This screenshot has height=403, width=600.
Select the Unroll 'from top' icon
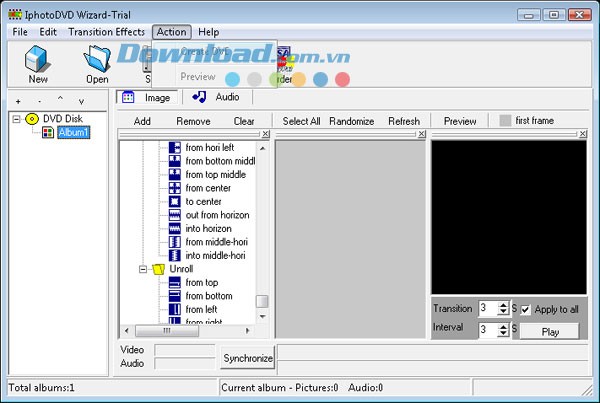(175, 283)
